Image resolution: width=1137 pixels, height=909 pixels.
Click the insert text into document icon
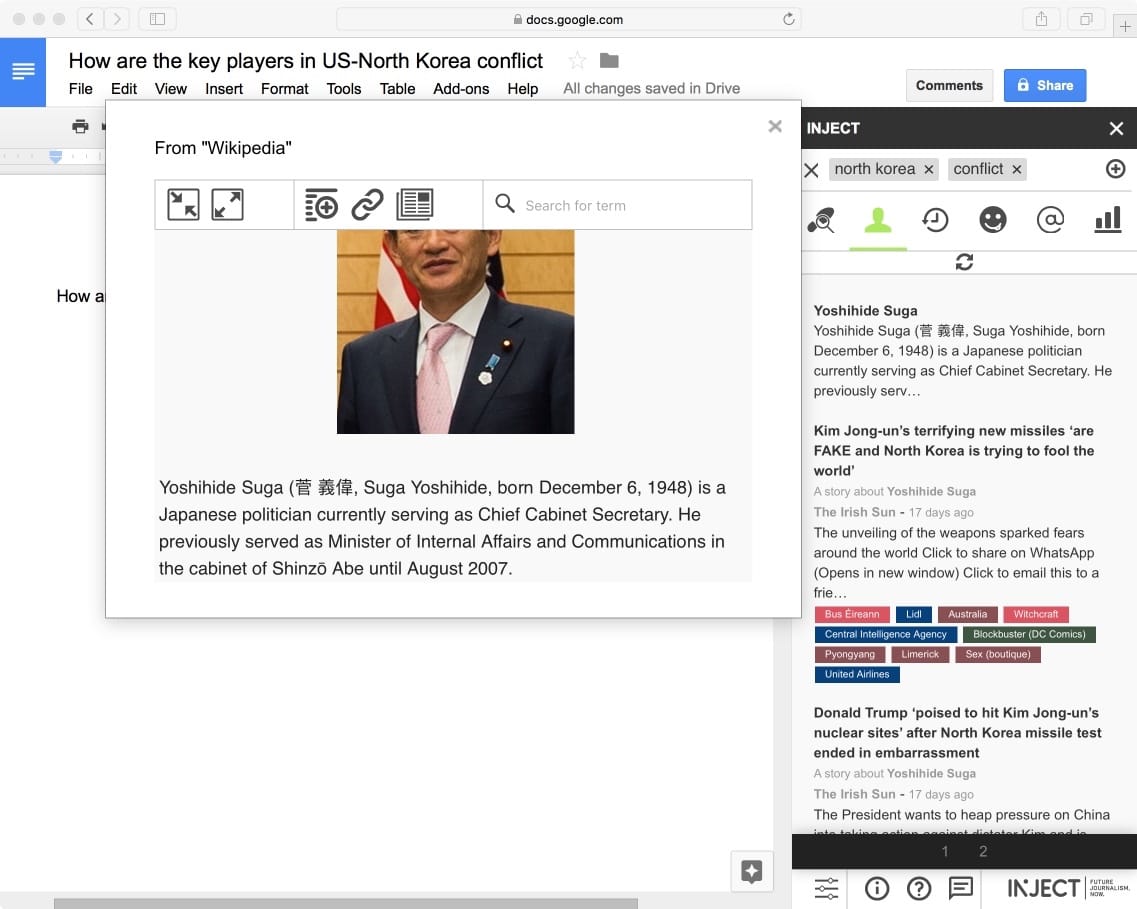coord(321,205)
